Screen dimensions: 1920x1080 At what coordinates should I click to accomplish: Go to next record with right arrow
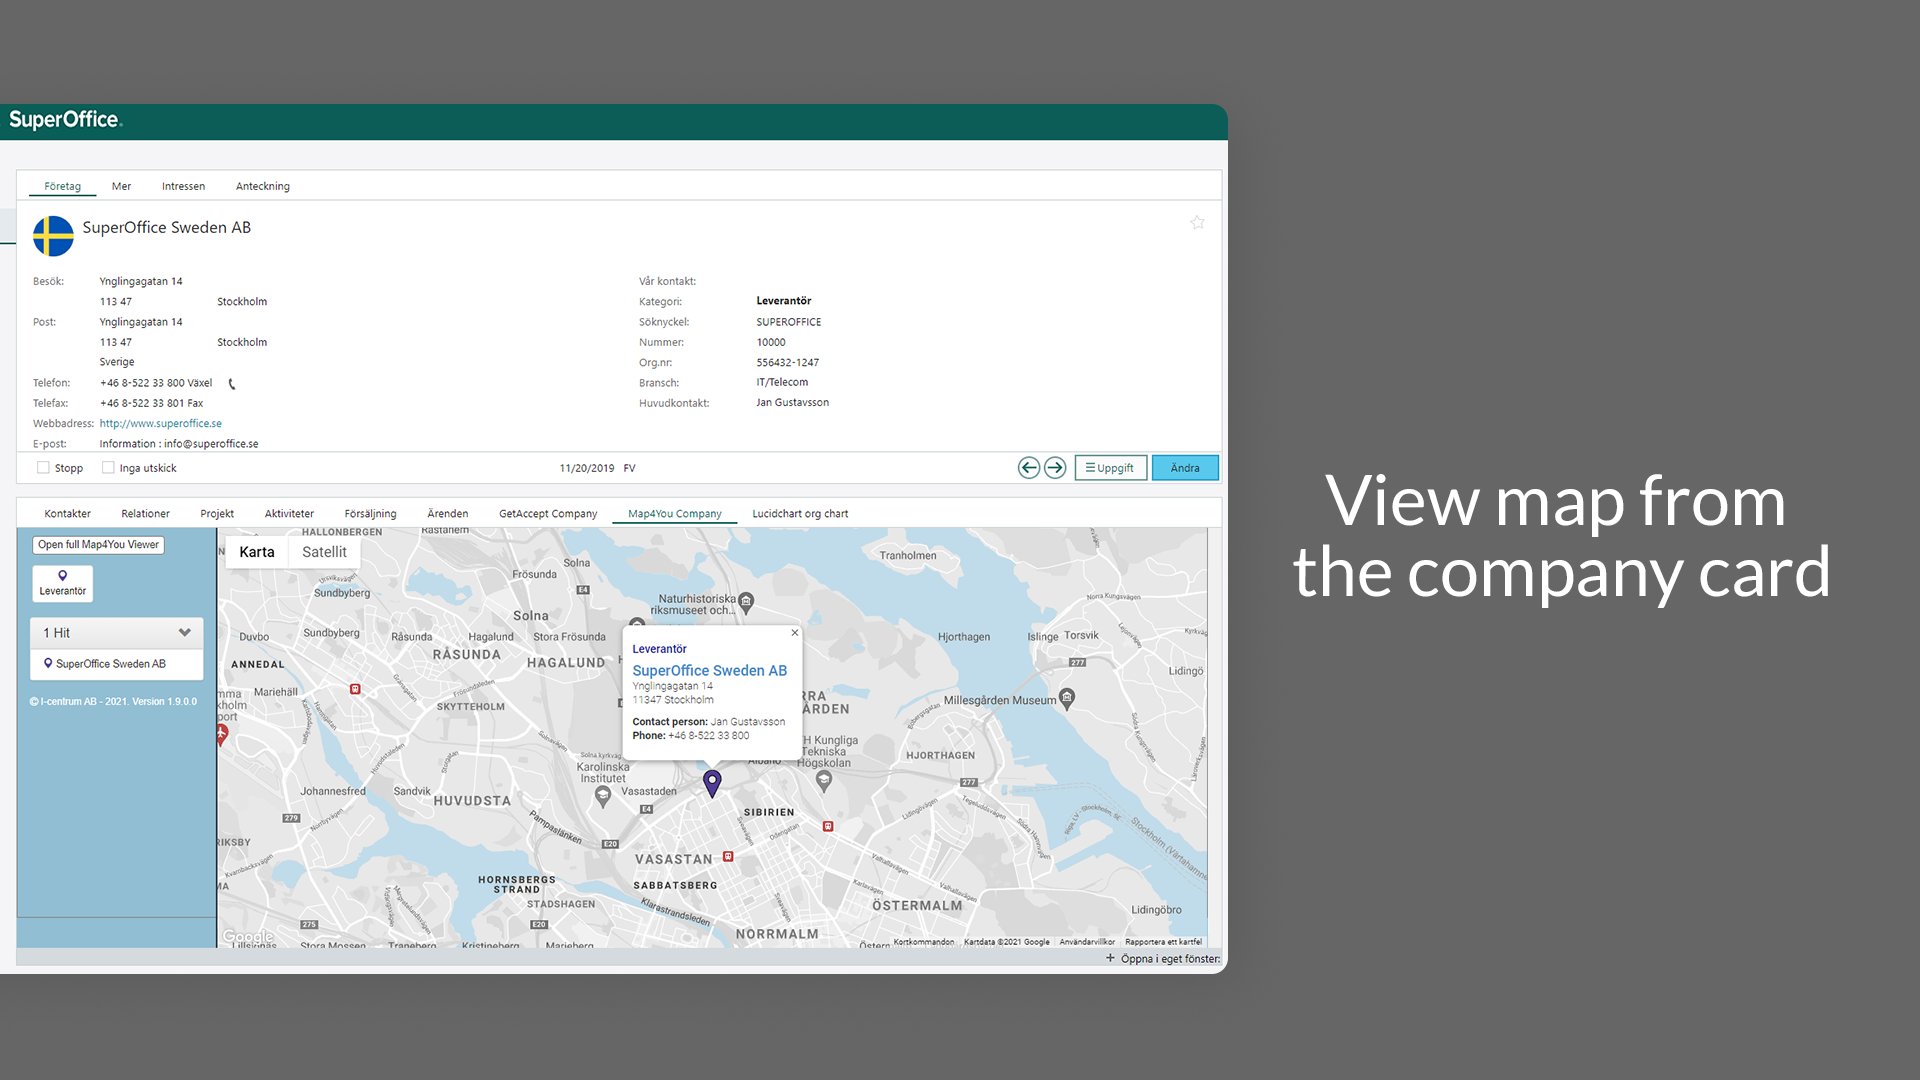coord(1055,468)
